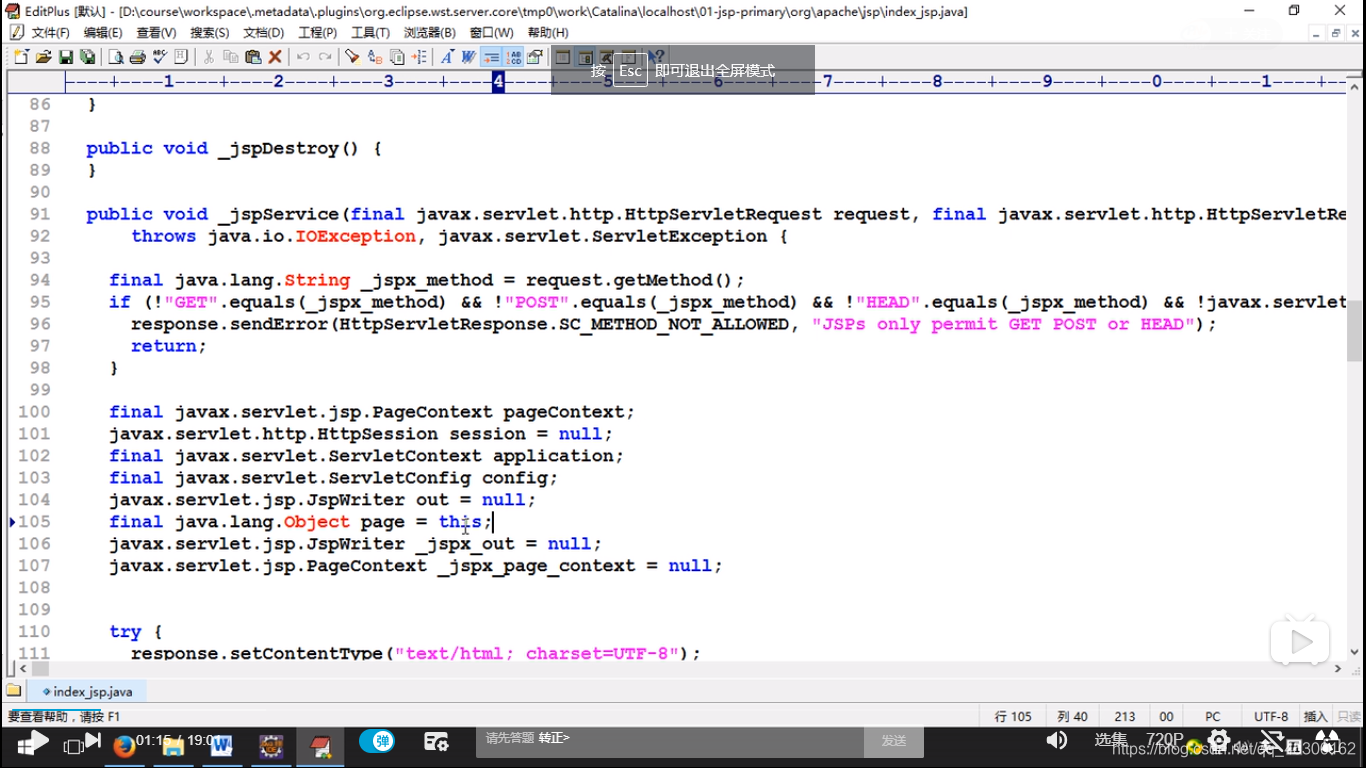
Task: Click the Redo arrow icon
Action: [325, 57]
